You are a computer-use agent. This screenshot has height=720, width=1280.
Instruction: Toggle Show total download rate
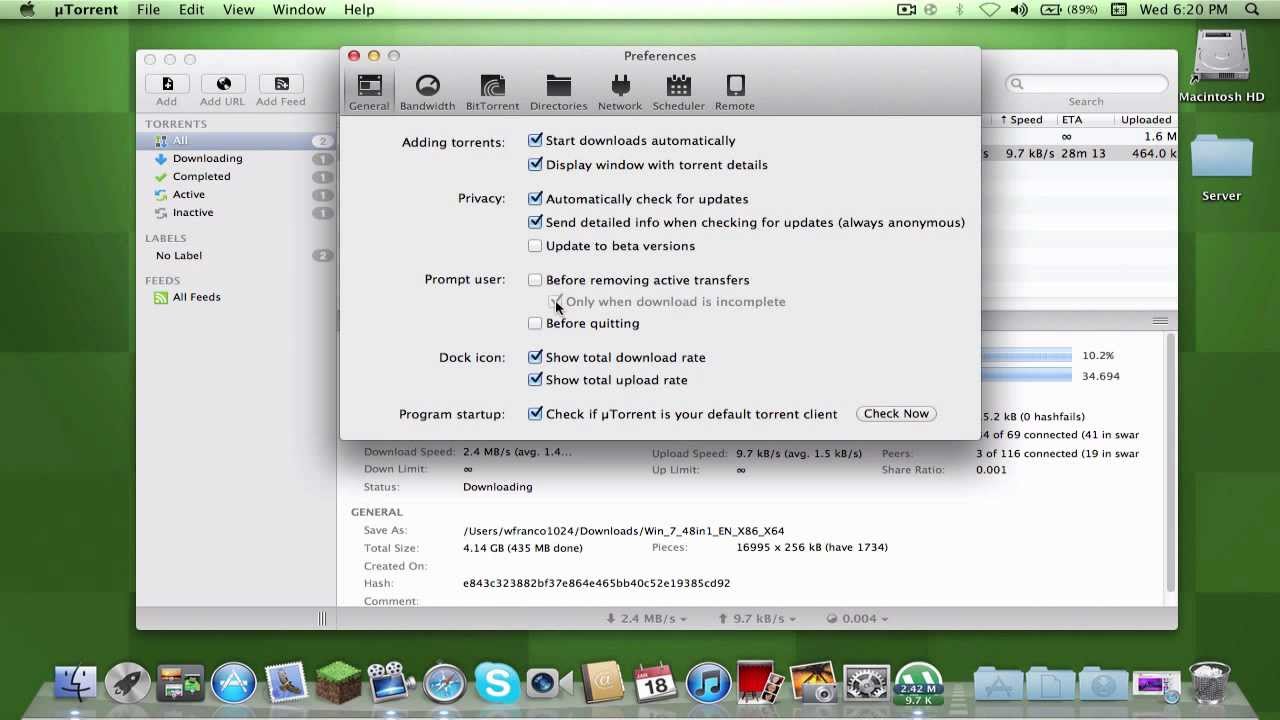[x=535, y=357]
